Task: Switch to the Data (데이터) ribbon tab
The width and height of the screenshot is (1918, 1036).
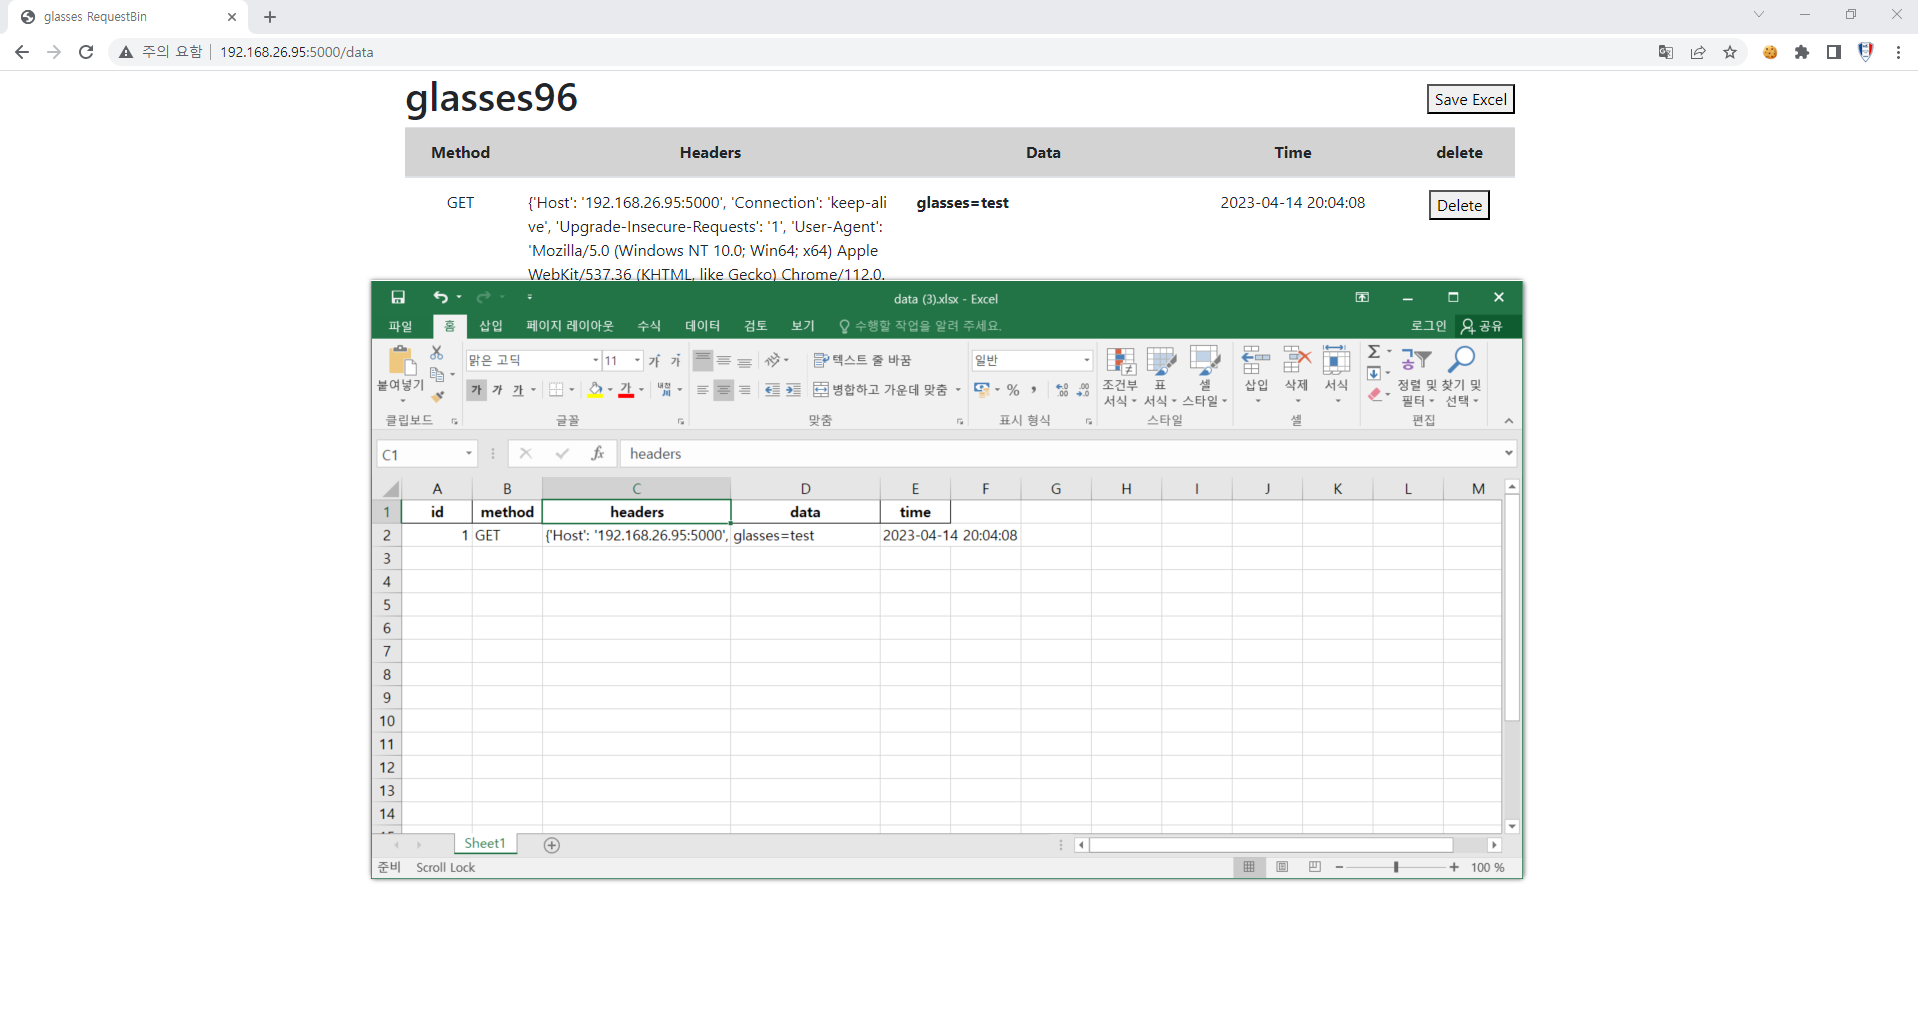Action: click(702, 326)
